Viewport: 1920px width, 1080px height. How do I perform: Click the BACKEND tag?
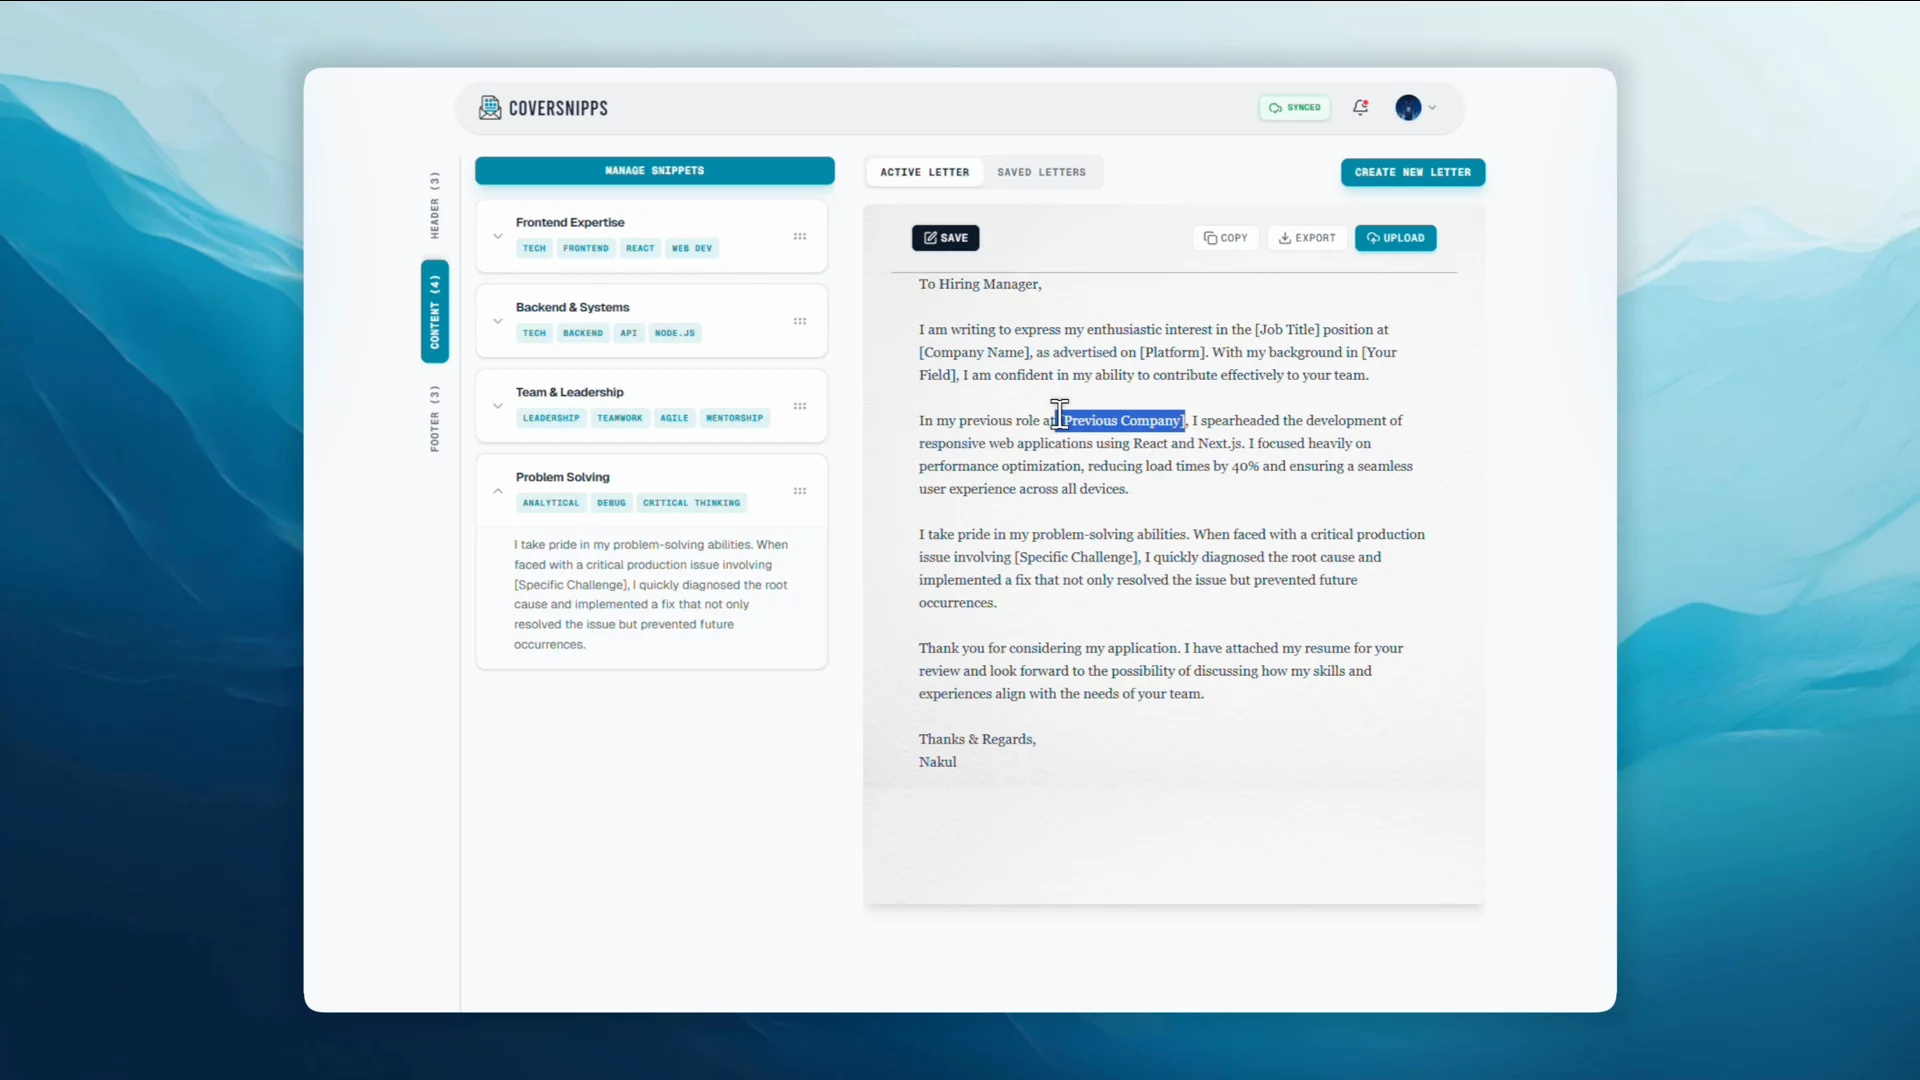[582, 333]
